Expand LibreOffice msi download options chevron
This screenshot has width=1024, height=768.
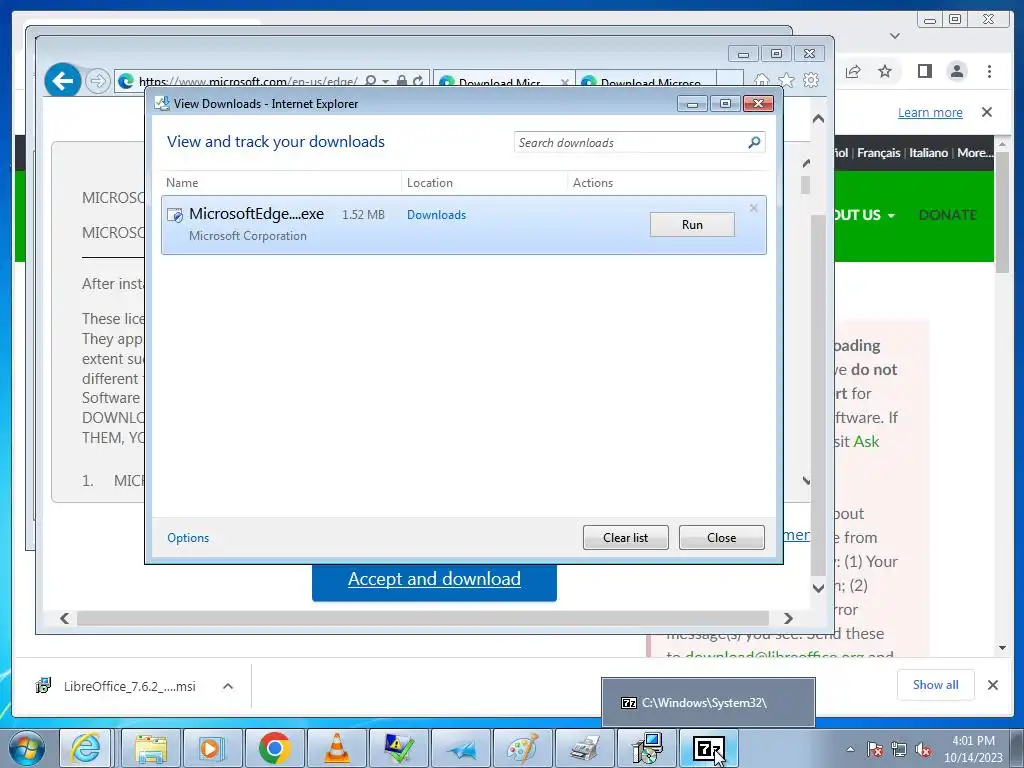[x=228, y=686]
